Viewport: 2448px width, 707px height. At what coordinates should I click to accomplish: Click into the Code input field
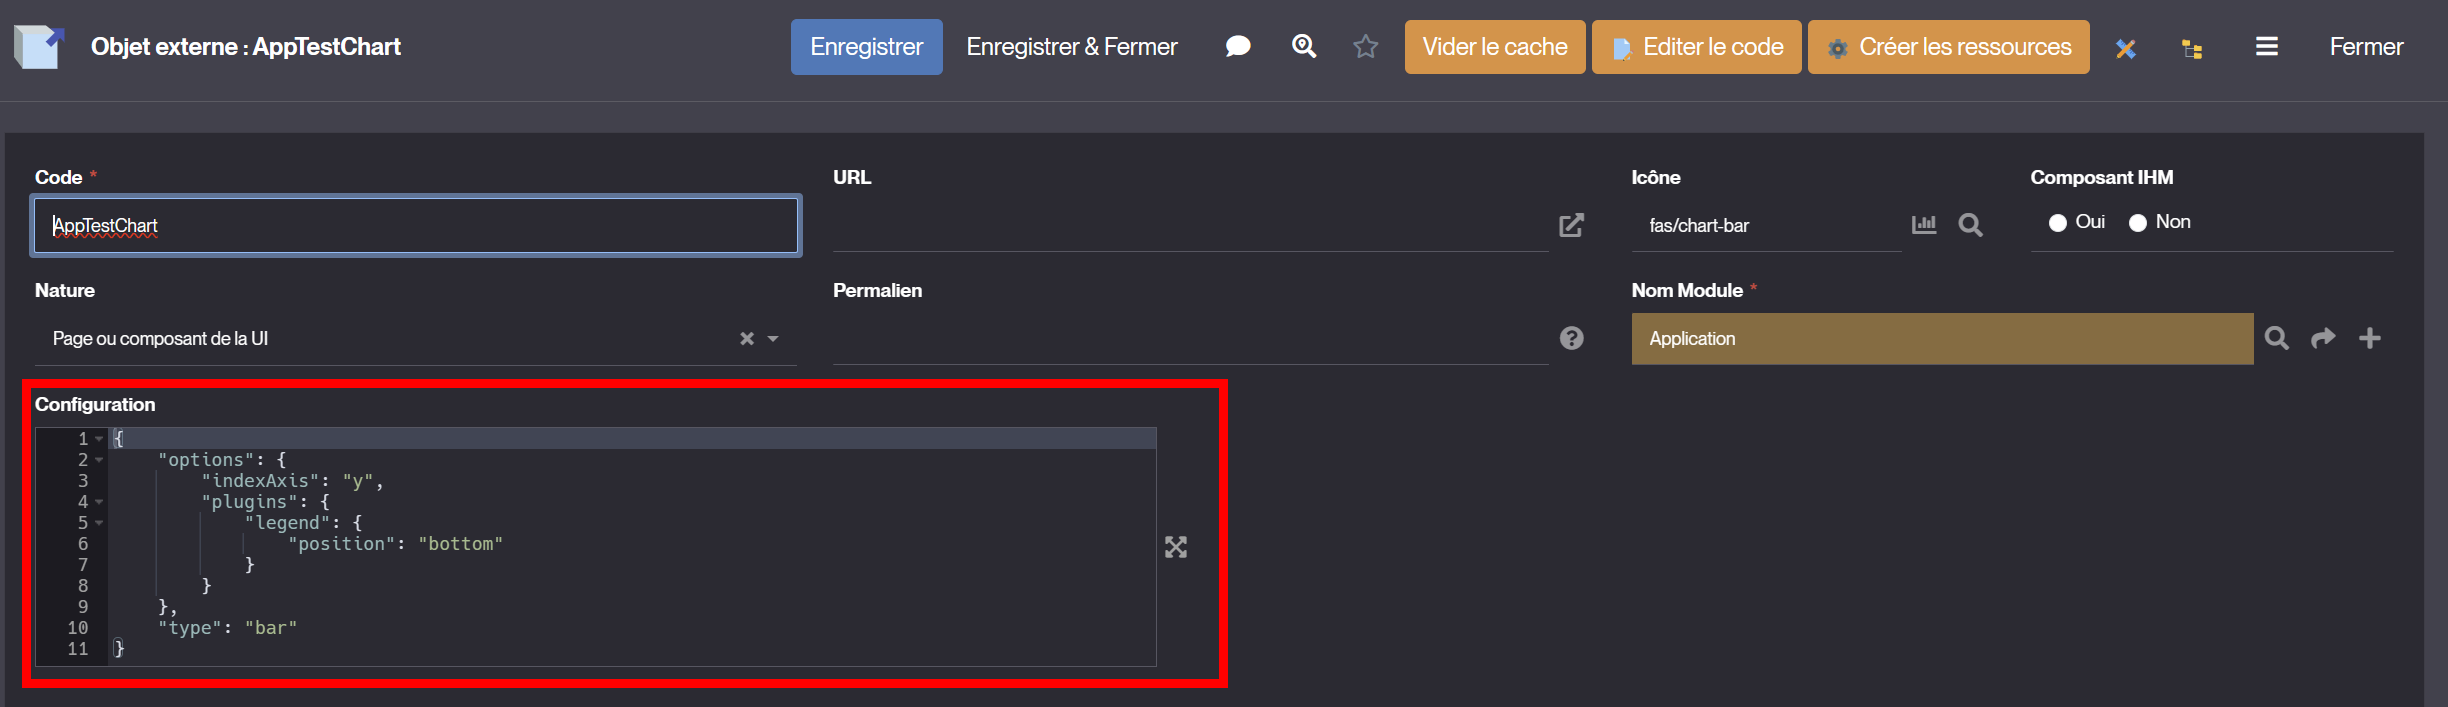416,225
